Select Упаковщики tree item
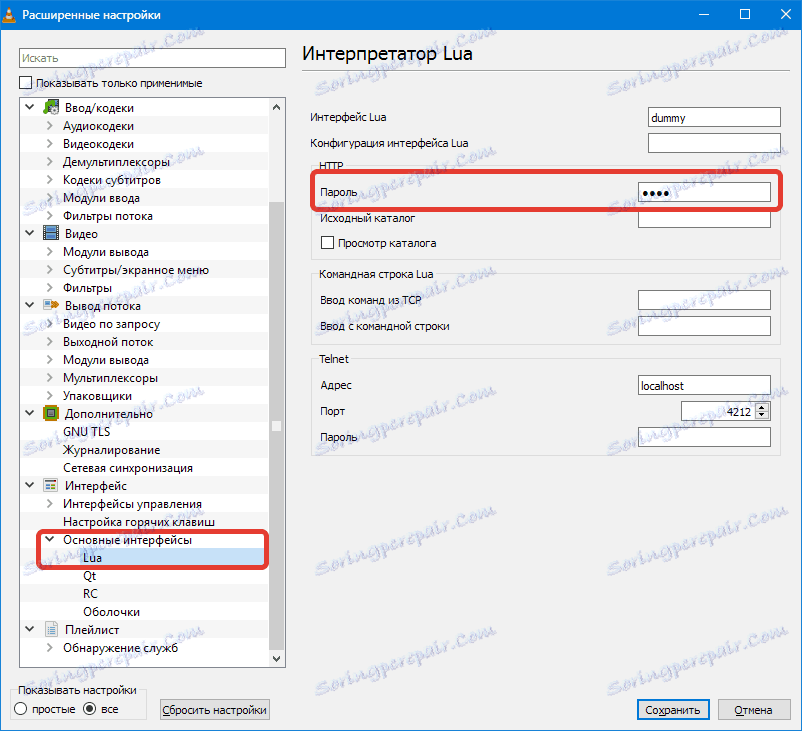This screenshot has height=731, width=802. click(x=97, y=395)
